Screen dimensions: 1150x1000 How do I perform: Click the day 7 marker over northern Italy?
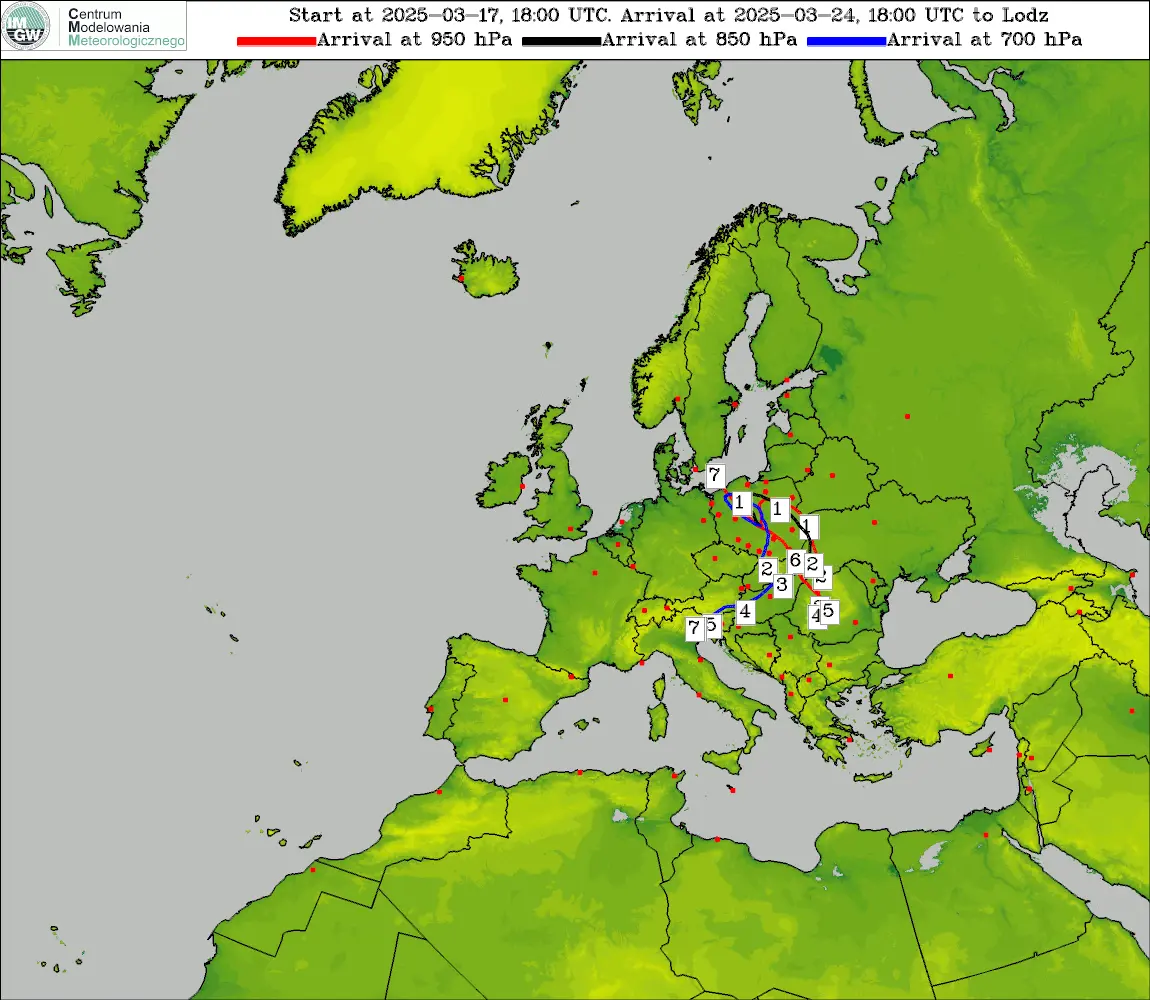click(x=694, y=628)
